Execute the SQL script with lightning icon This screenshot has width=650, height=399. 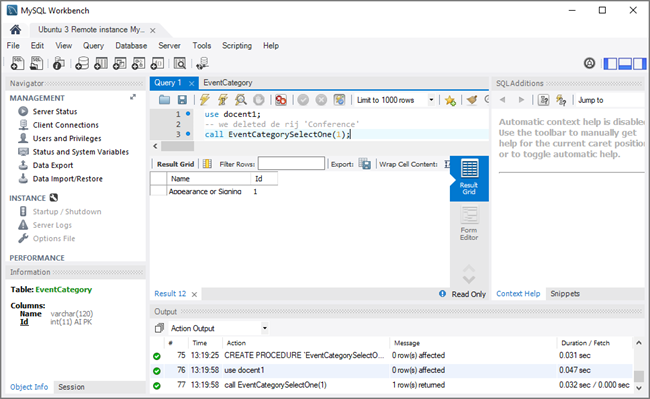tap(204, 100)
